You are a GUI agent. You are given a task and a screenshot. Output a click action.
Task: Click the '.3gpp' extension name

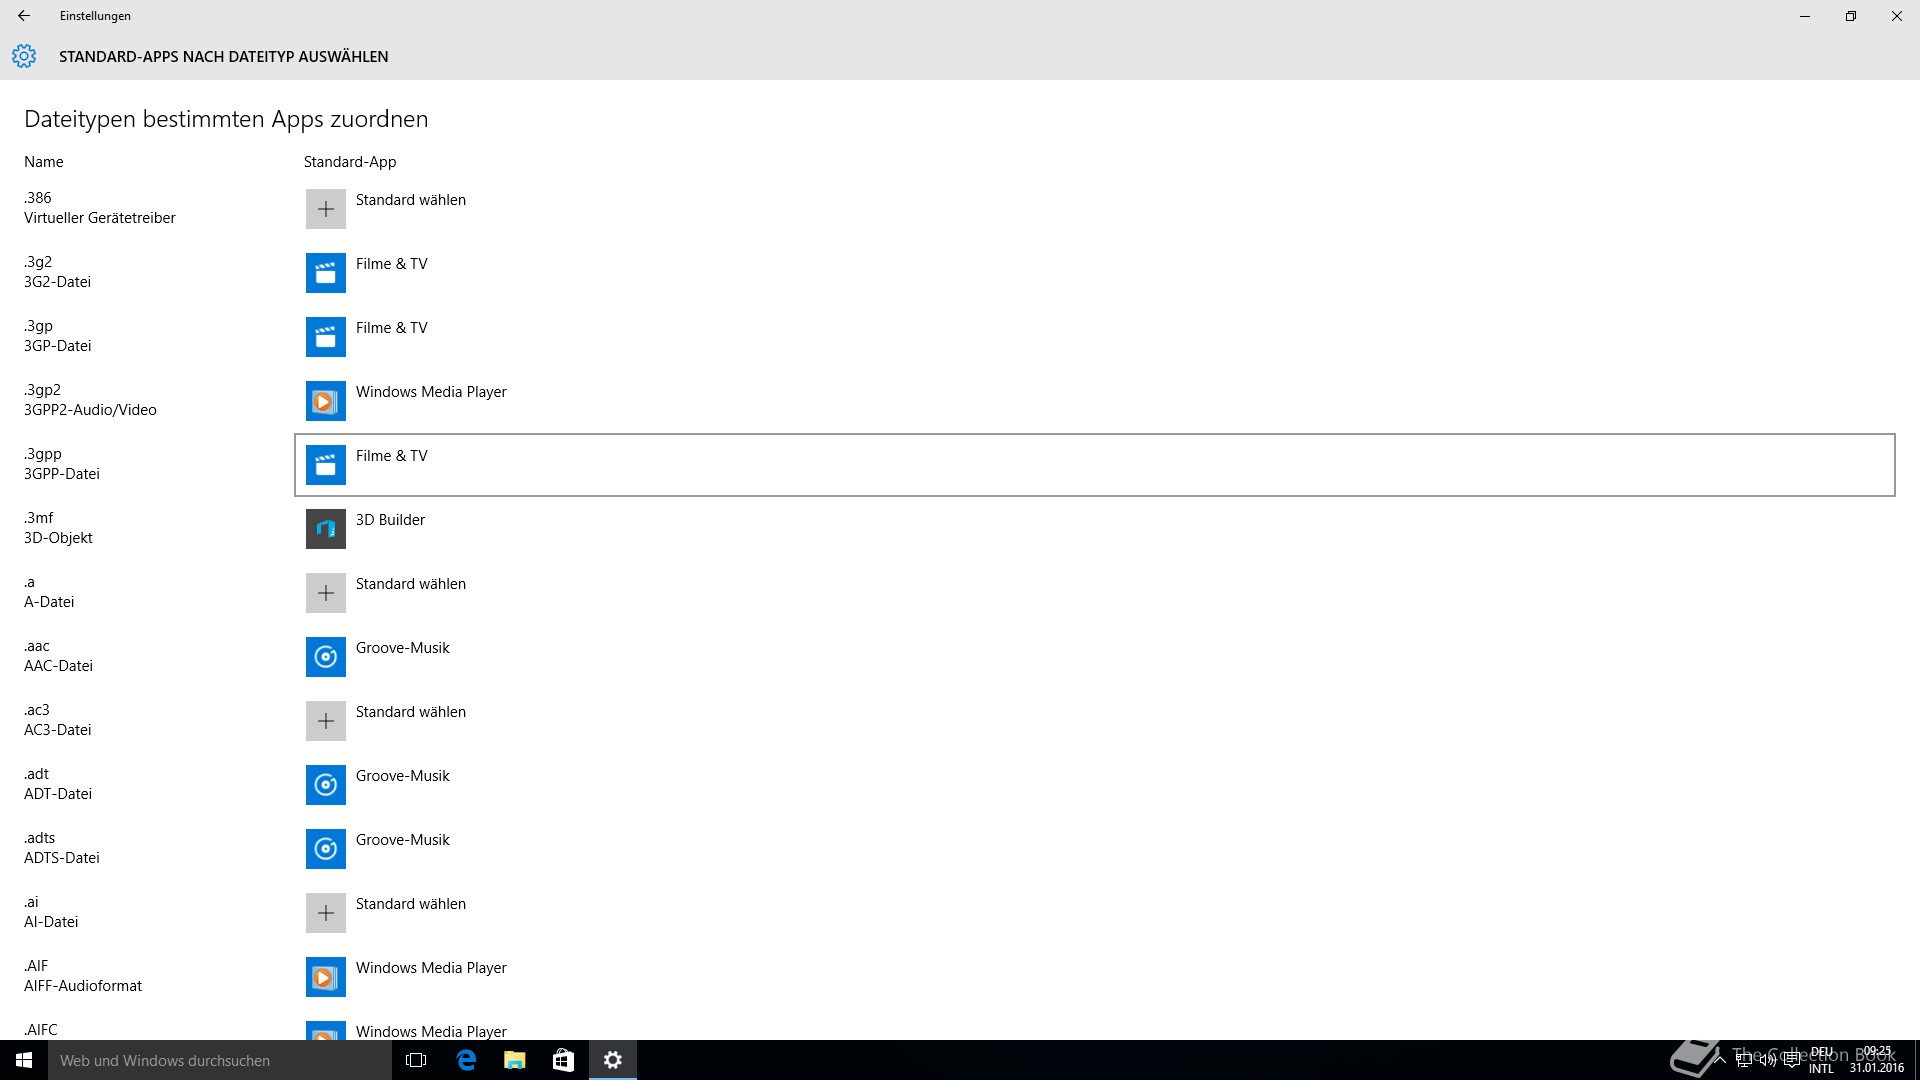tap(43, 454)
